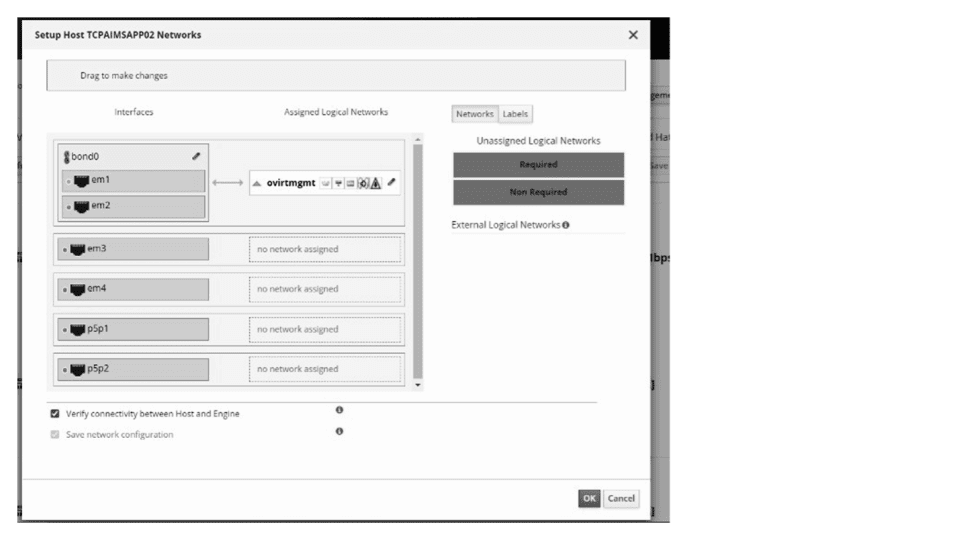This screenshot has width=960, height=540.
Task: Toggle the Save network configuration checkbox
Action: click(55, 434)
